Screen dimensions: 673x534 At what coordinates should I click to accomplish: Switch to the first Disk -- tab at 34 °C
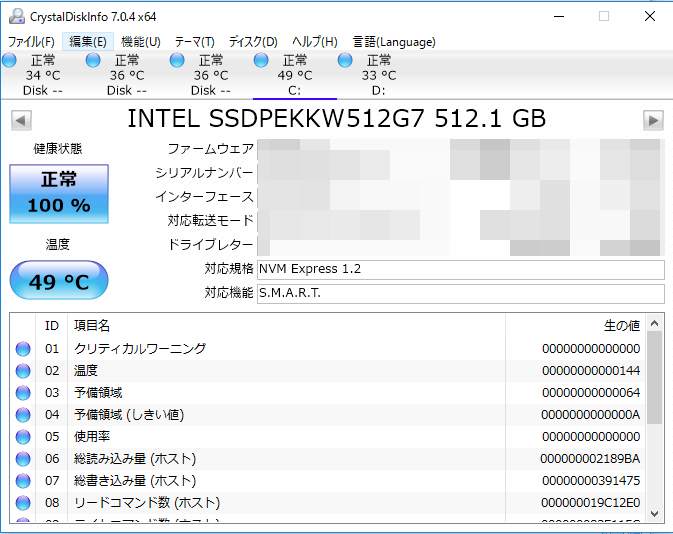tap(42, 76)
